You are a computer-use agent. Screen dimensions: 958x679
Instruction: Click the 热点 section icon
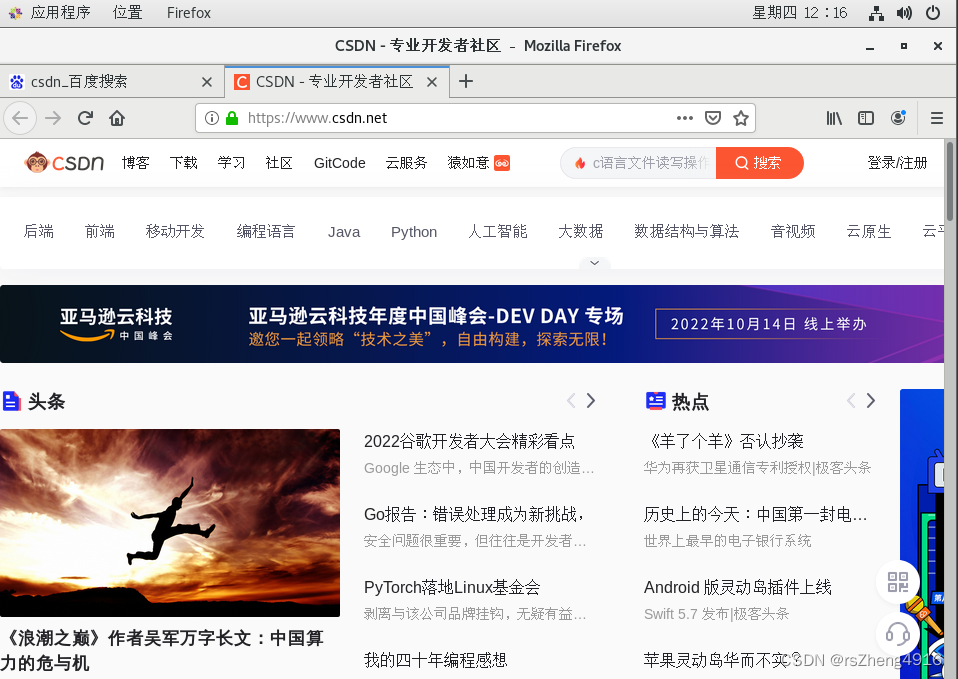[x=656, y=401]
